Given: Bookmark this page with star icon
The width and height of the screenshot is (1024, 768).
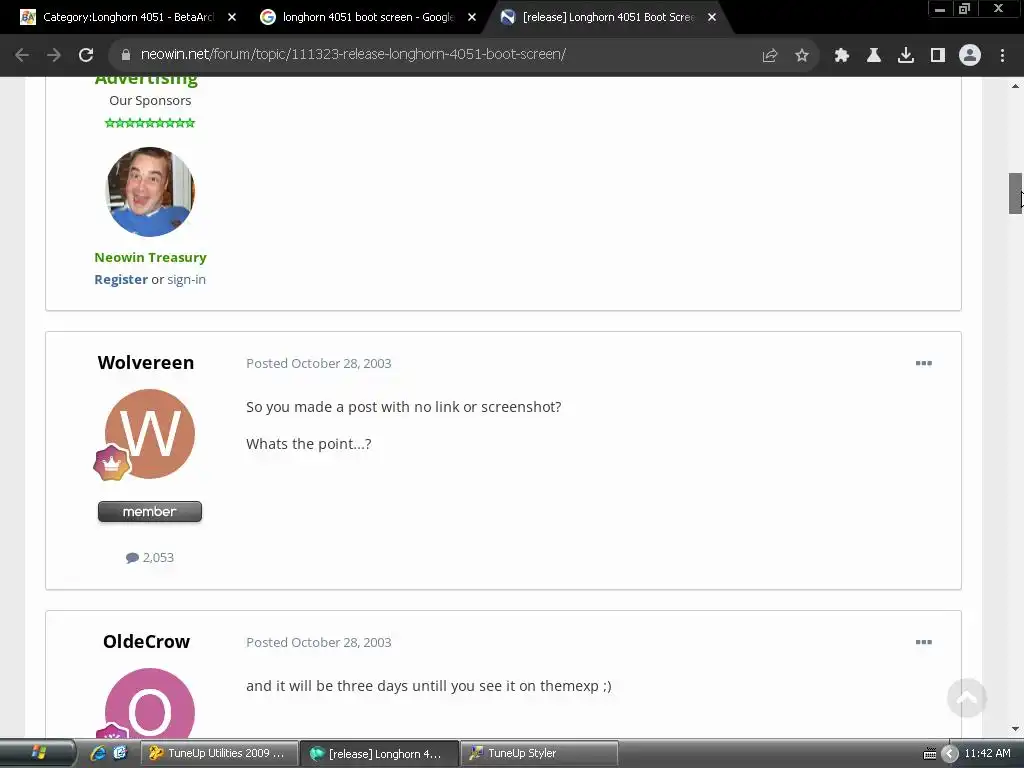Looking at the screenshot, I should click(x=802, y=56).
